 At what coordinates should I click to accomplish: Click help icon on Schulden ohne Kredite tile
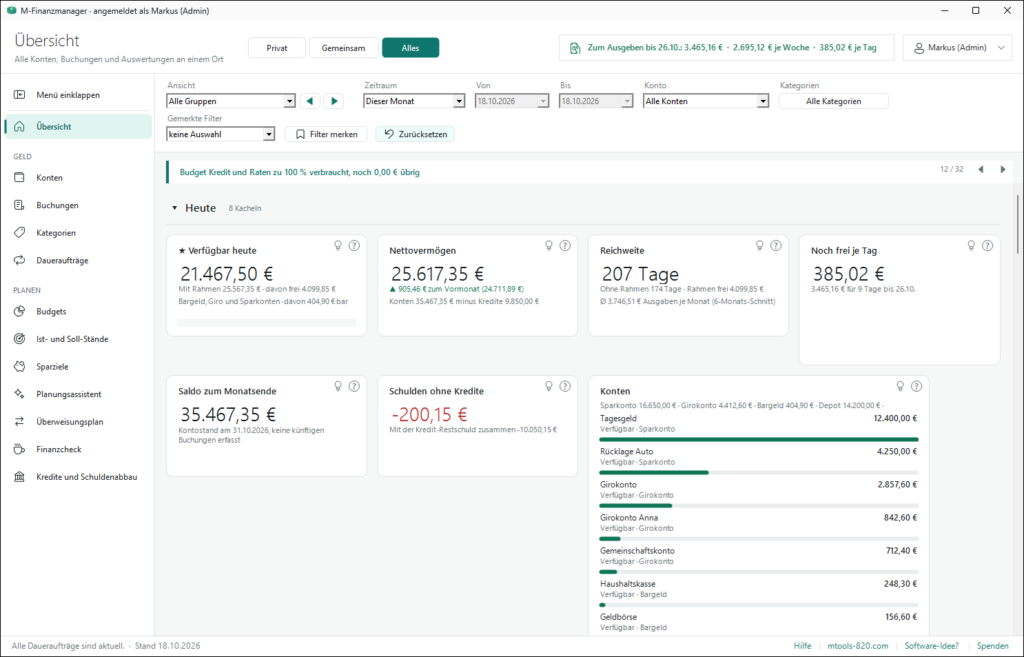click(x=565, y=386)
